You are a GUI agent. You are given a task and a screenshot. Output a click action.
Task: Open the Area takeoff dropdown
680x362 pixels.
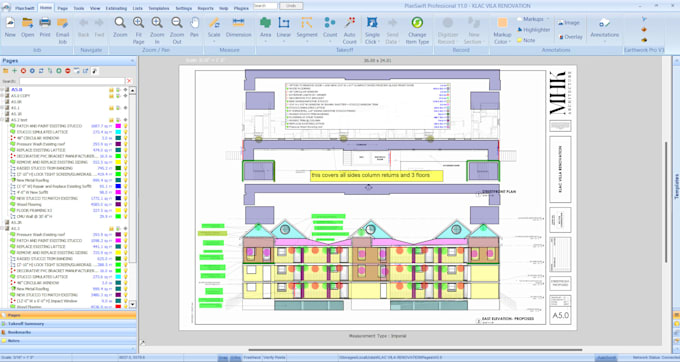(x=265, y=42)
